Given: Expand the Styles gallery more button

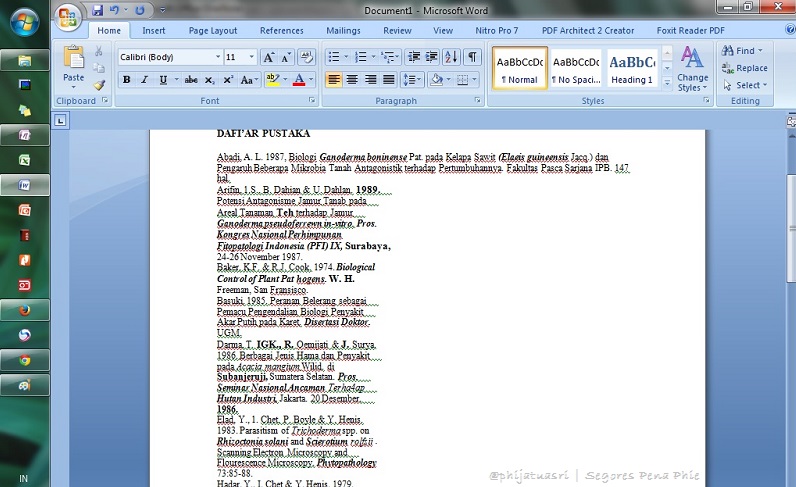Looking at the screenshot, I should pos(667,83).
